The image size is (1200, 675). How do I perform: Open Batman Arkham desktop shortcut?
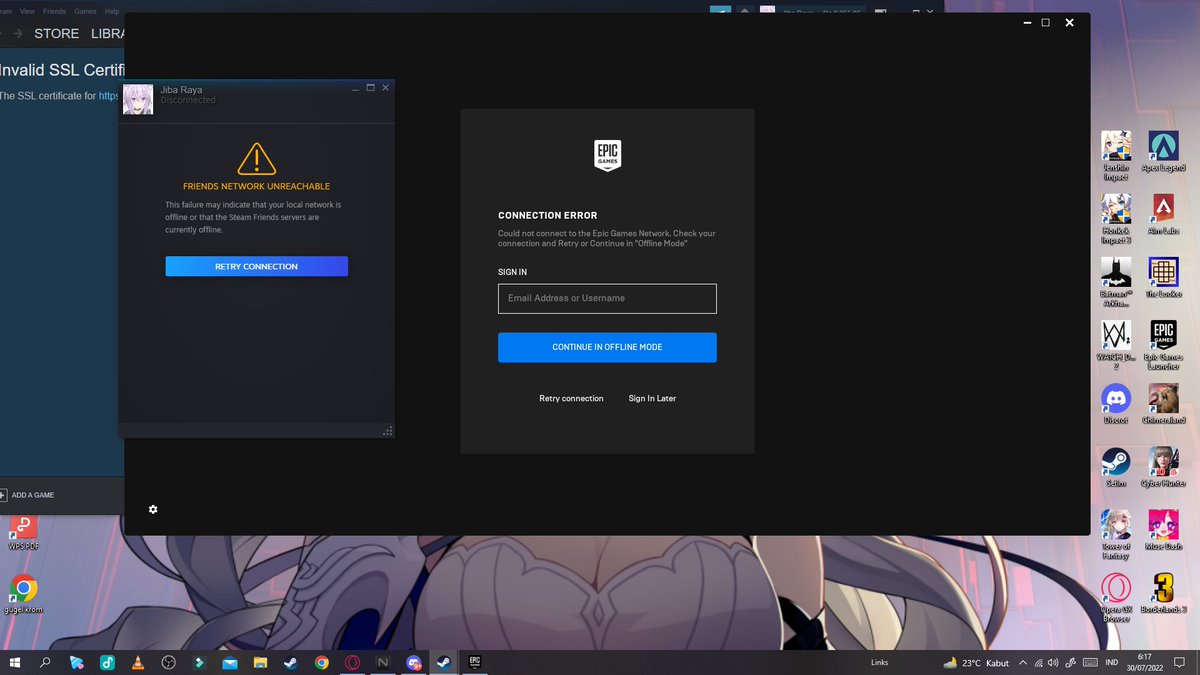coord(1116,282)
